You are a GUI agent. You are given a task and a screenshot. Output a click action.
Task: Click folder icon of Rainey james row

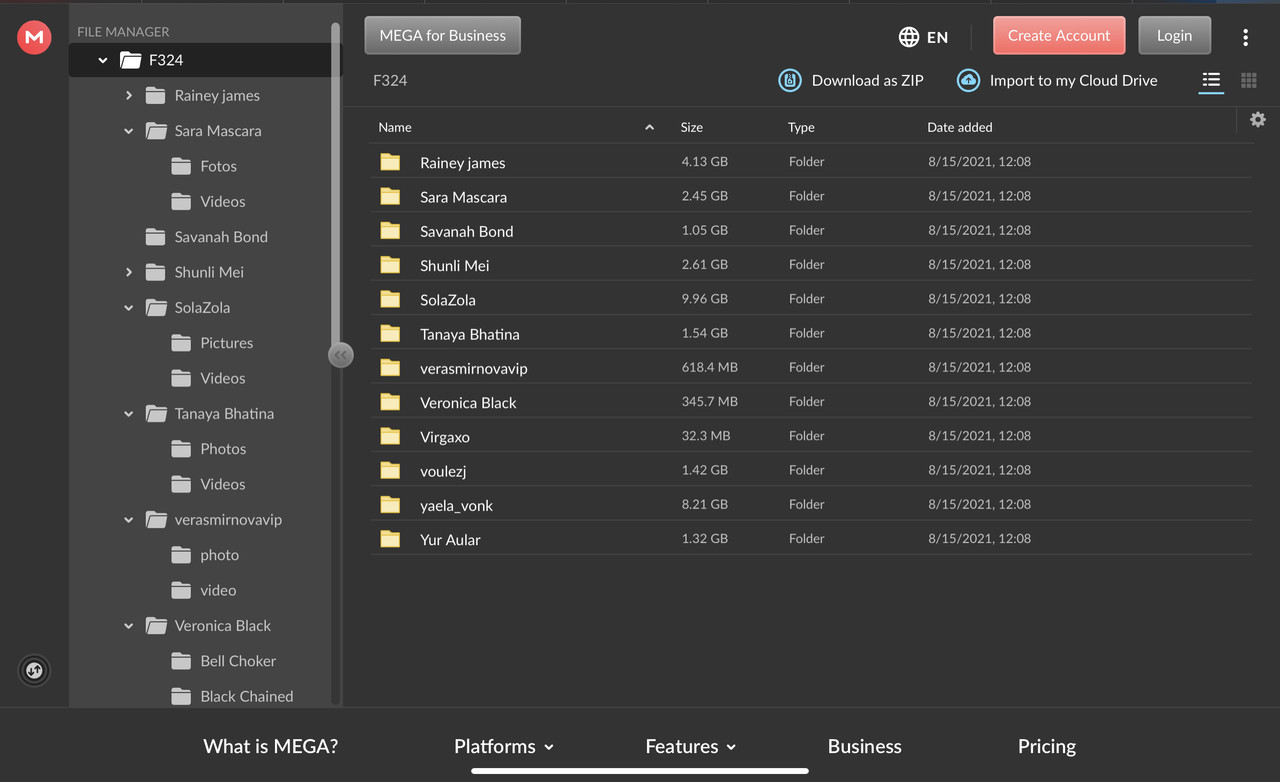click(390, 162)
